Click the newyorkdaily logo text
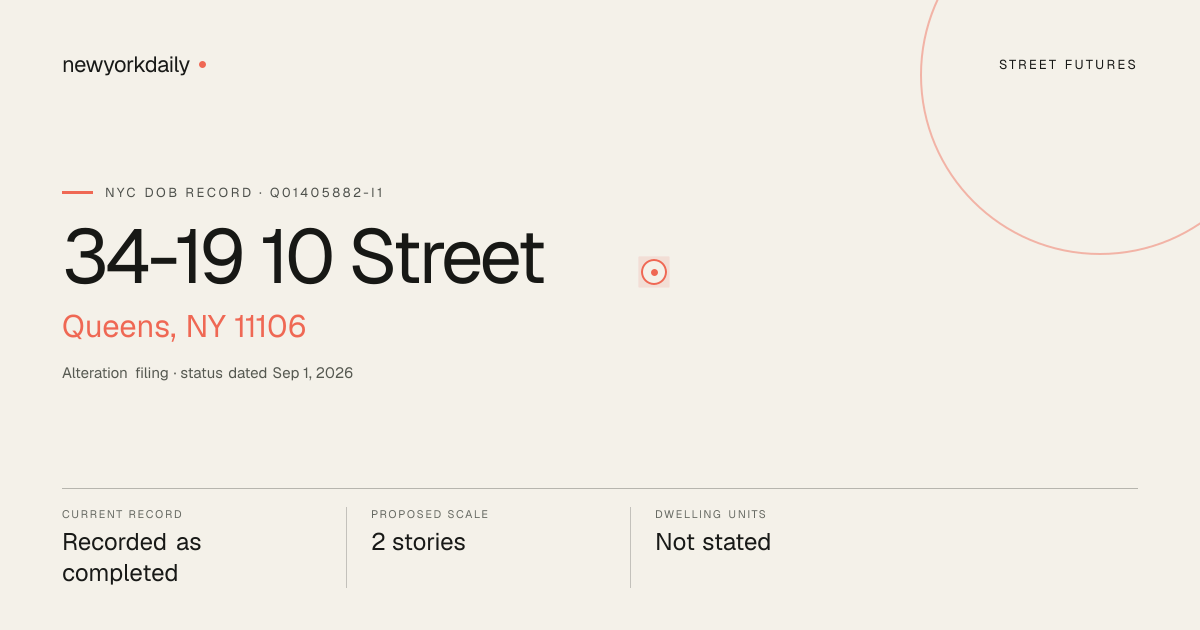The width and height of the screenshot is (1200, 630). coord(126,65)
